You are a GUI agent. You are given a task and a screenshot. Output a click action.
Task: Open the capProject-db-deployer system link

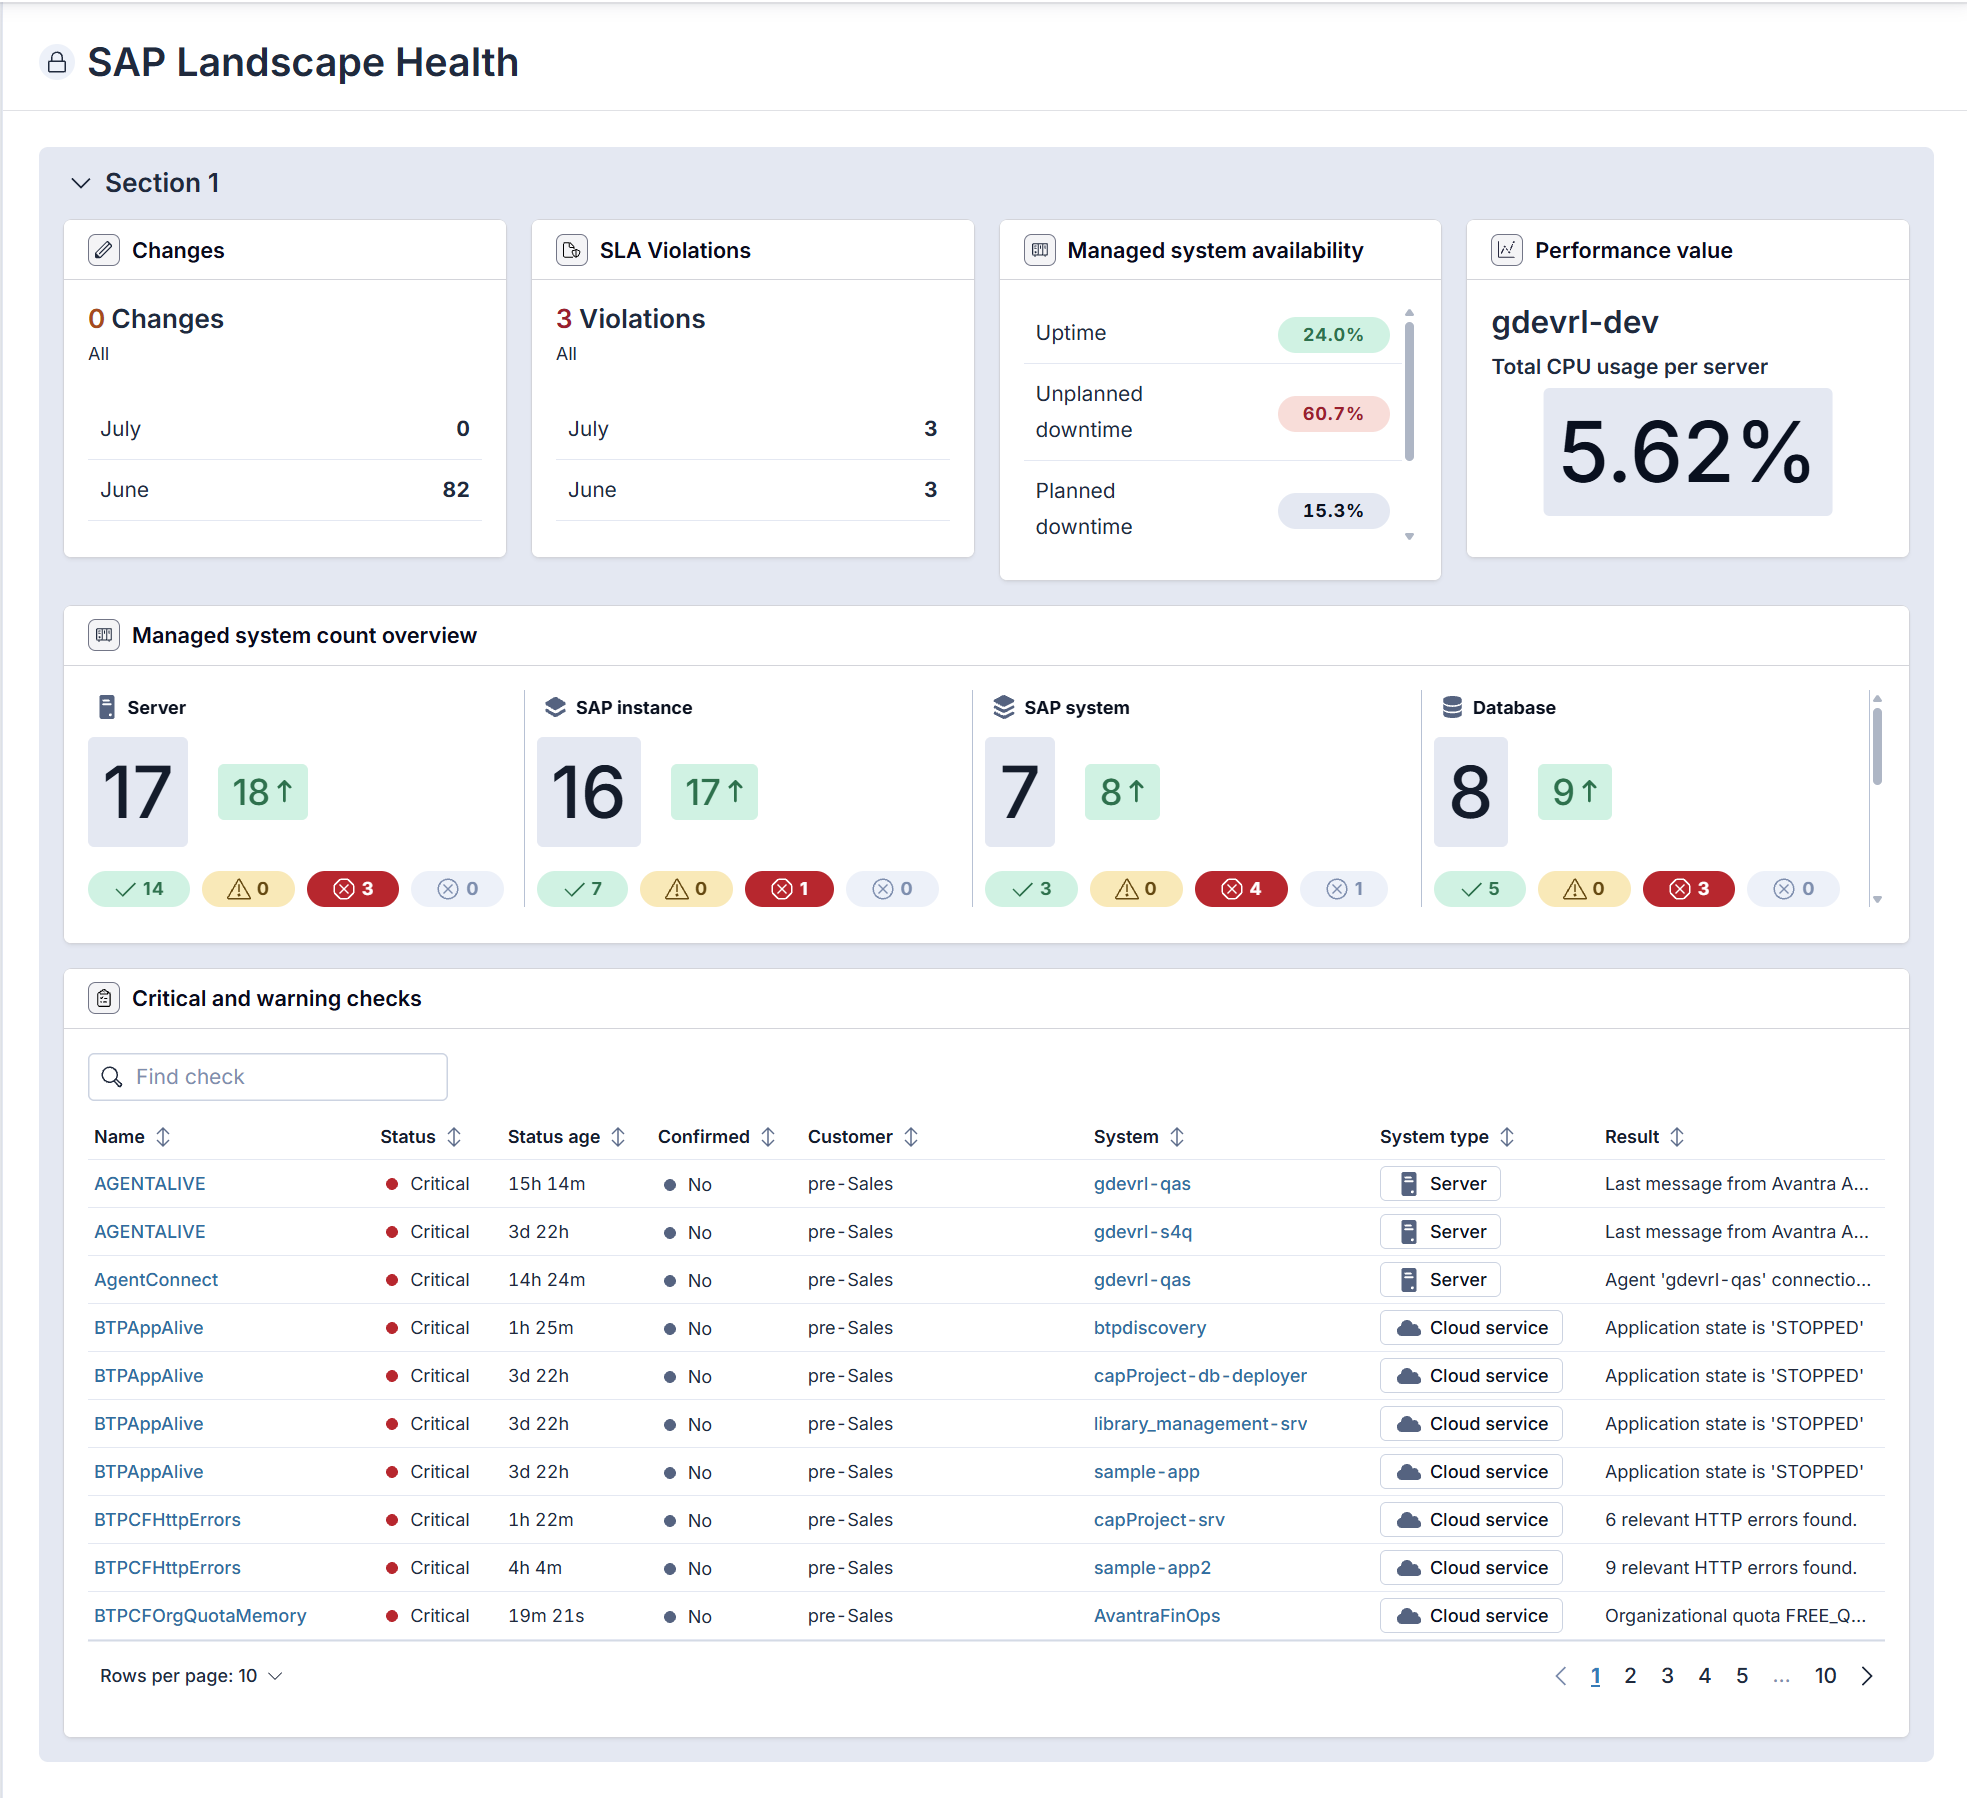(1200, 1376)
